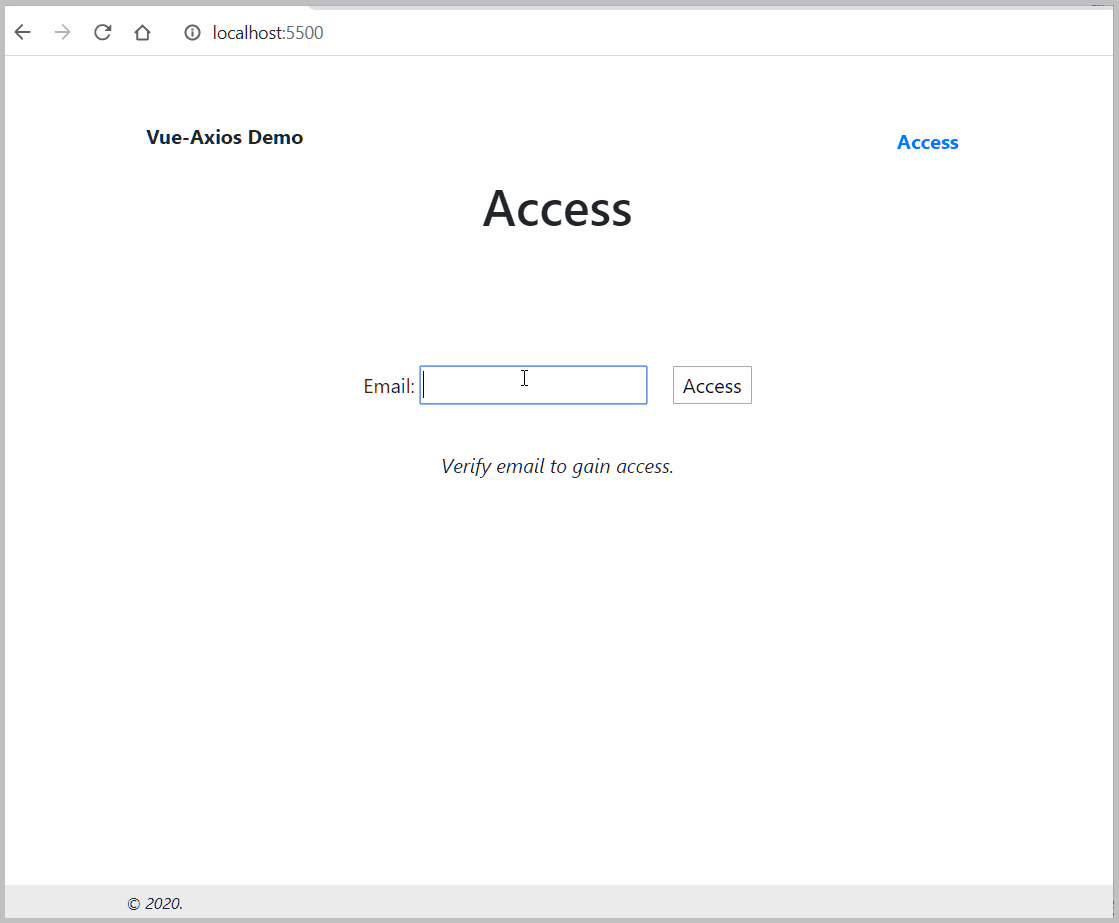The image size is (1119, 923).
Task: Click the Access page heading
Action: click(x=557, y=209)
